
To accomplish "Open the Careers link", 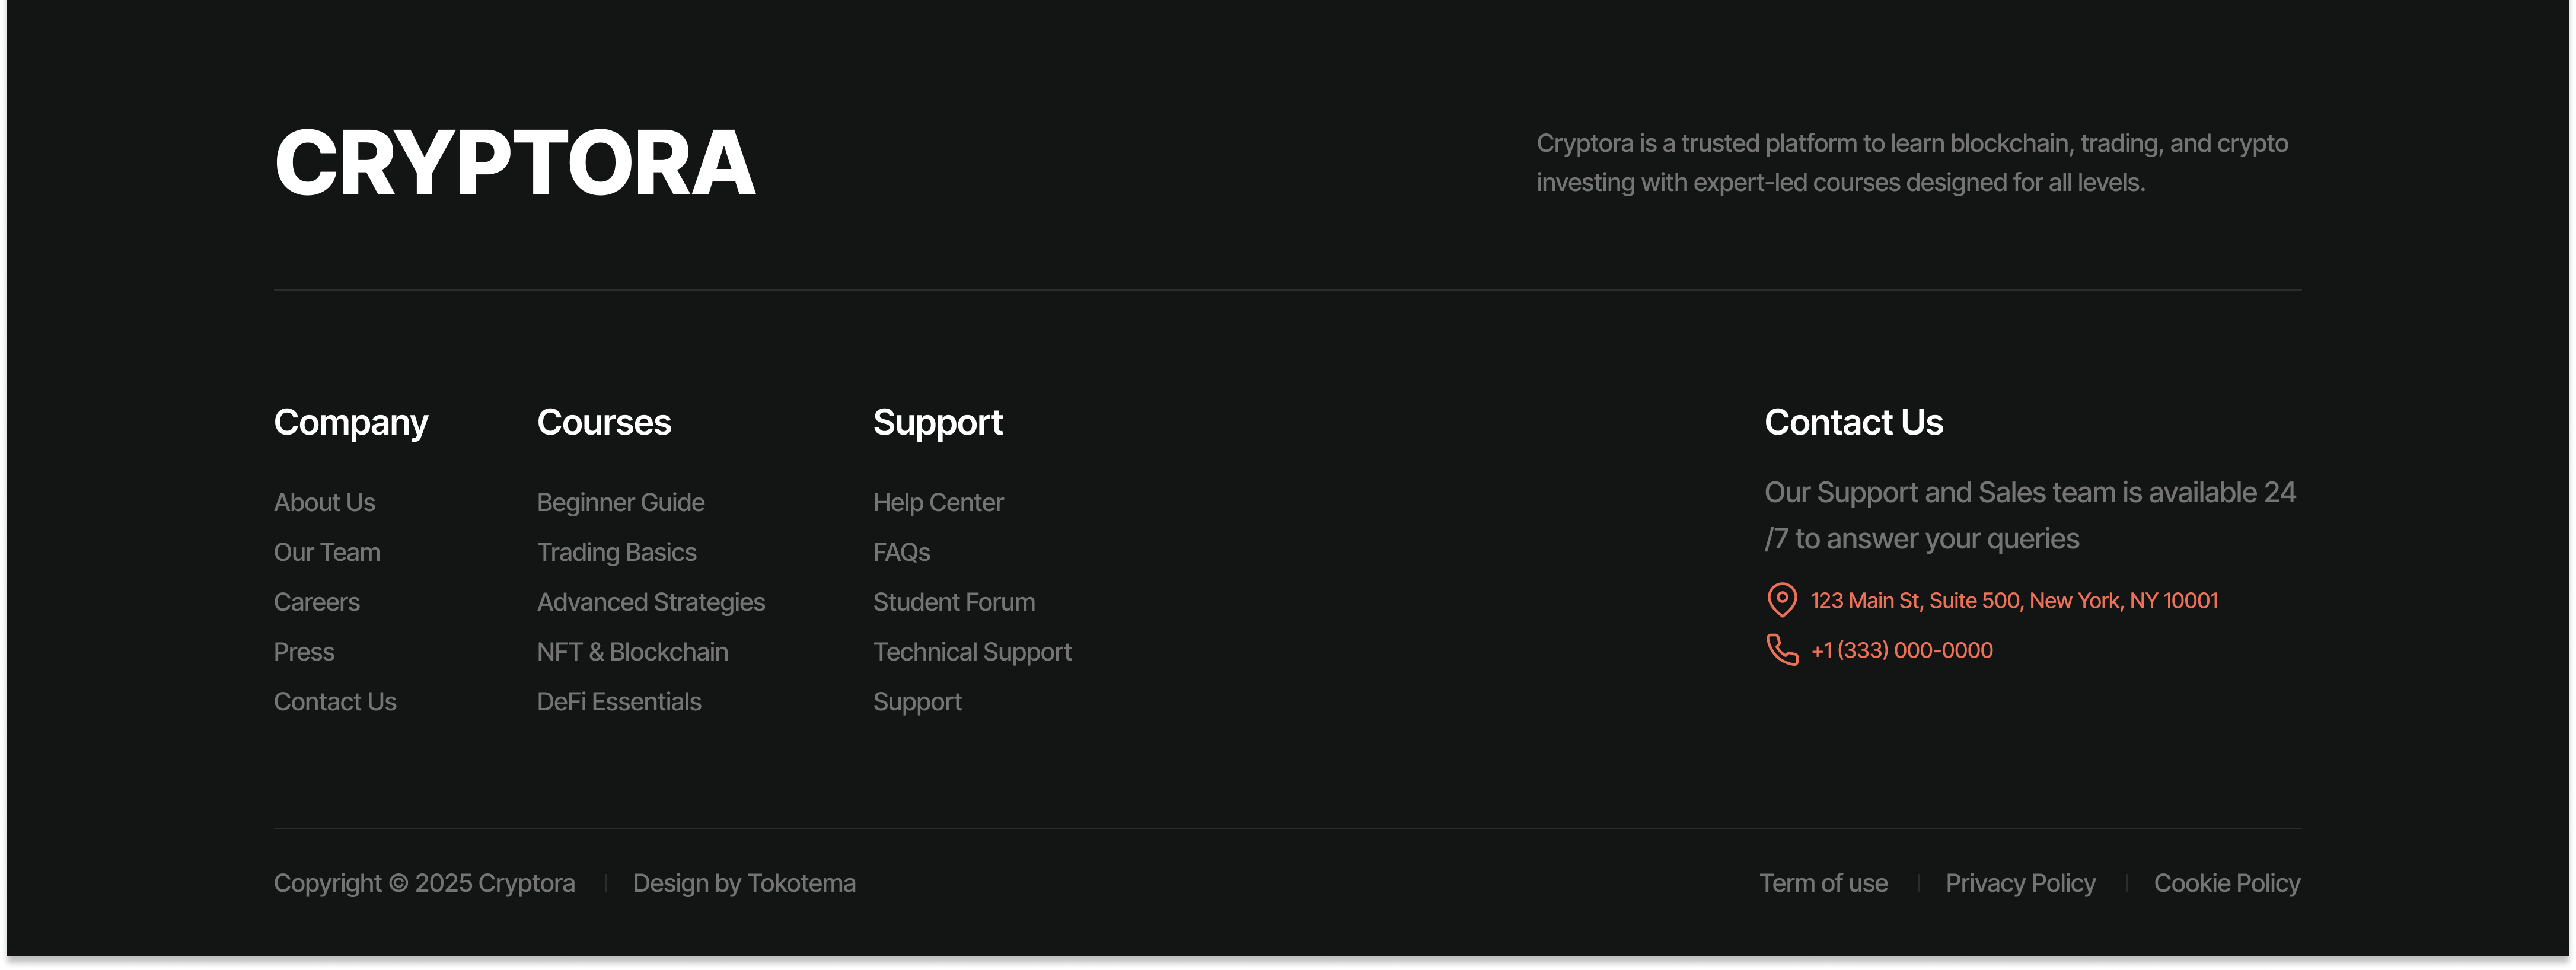I will 316,602.
